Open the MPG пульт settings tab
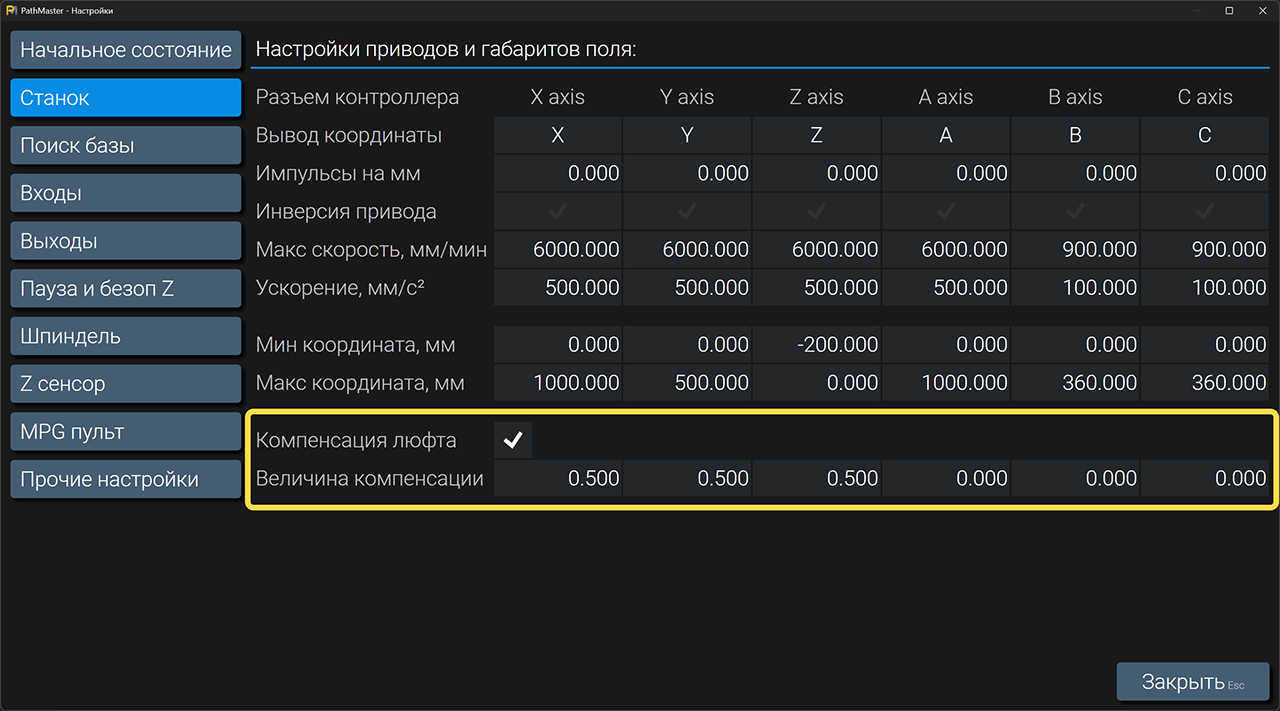This screenshot has height=711, width=1280. tap(126, 432)
